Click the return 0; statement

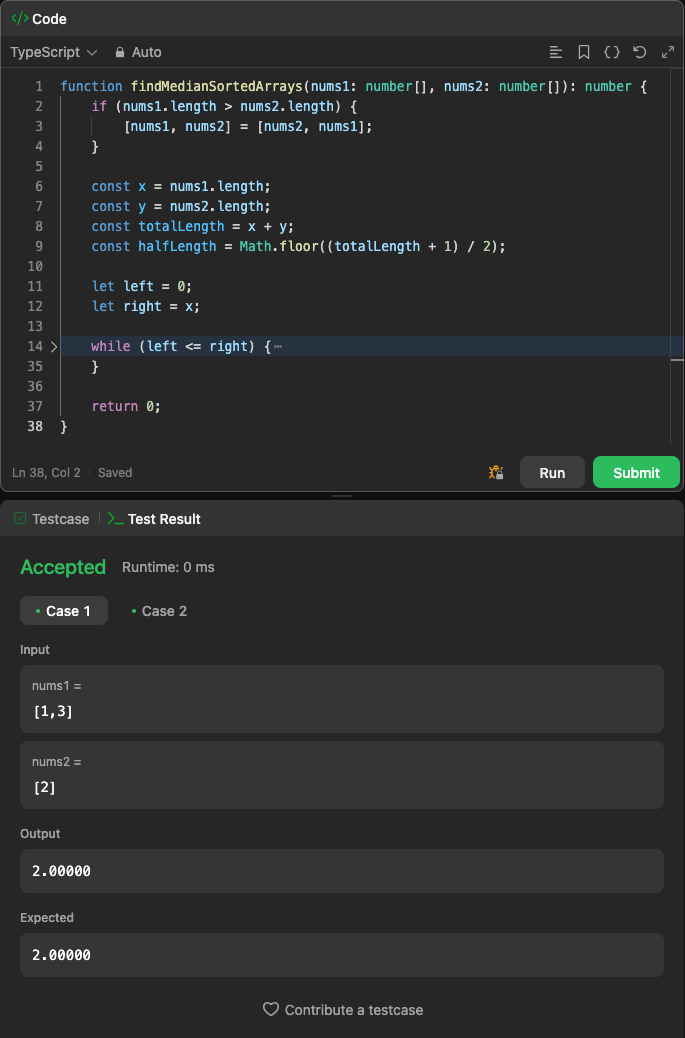pyautogui.click(x=126, y=406)
